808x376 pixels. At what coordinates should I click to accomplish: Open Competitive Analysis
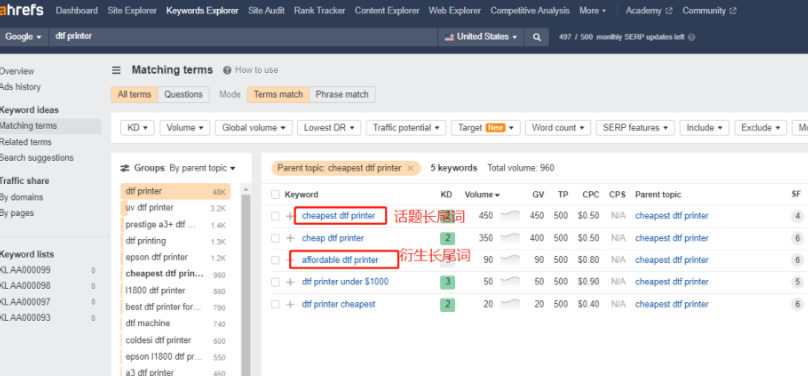coord(530,10)
